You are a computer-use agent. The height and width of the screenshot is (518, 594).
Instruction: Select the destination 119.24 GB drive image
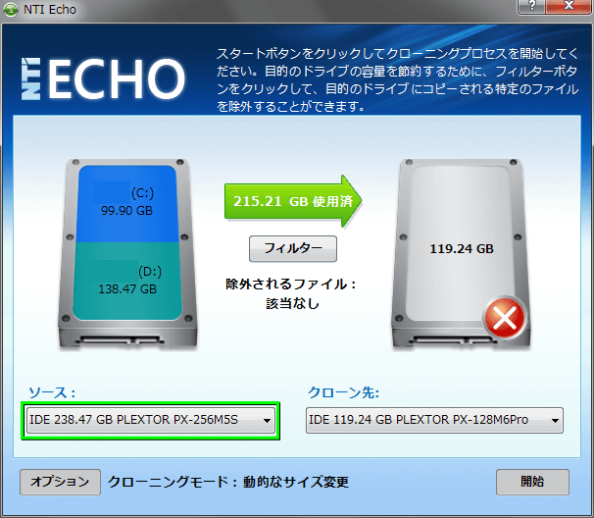(x=461, y=253)
